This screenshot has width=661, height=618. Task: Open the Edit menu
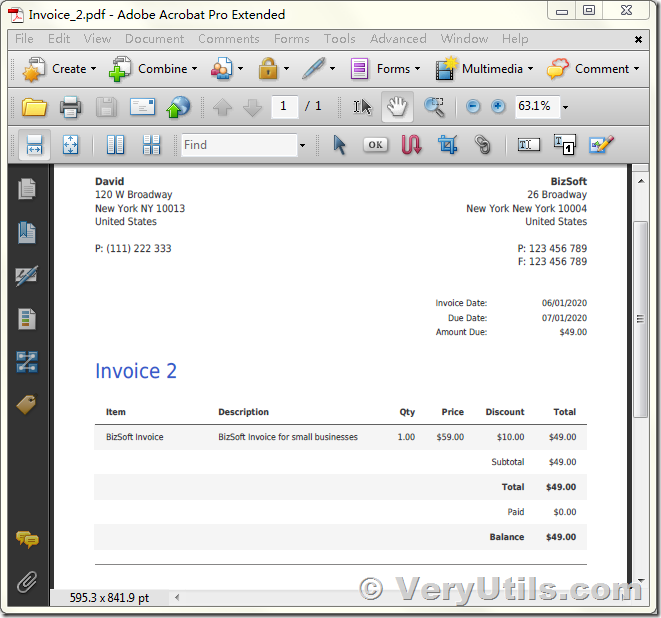coord(59,39)
